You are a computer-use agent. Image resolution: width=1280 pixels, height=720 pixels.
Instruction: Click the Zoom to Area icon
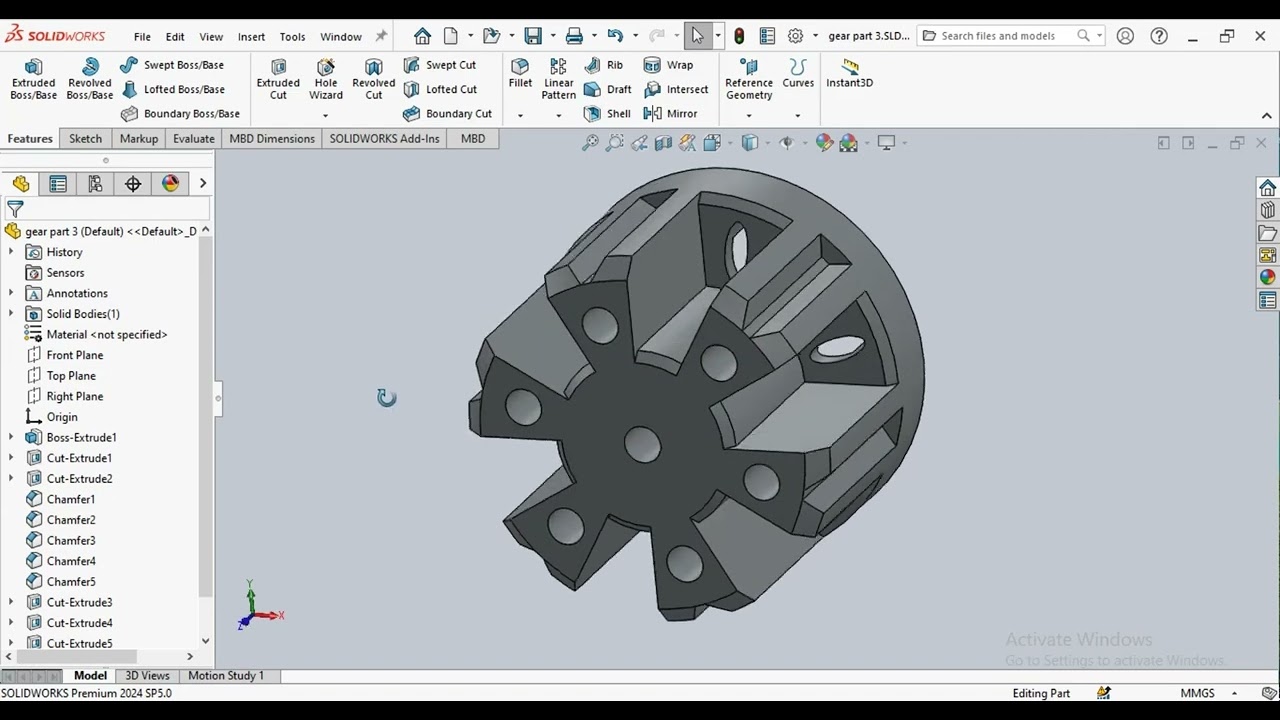point(614,143)
